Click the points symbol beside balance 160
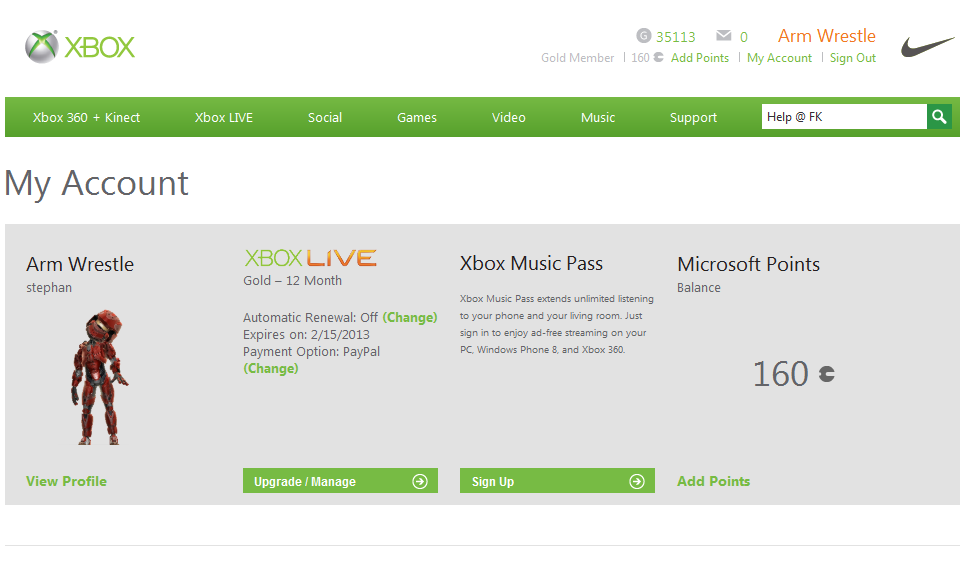This screenshot has height=563, width=965. pyautogui.click(x=827, y=373)
